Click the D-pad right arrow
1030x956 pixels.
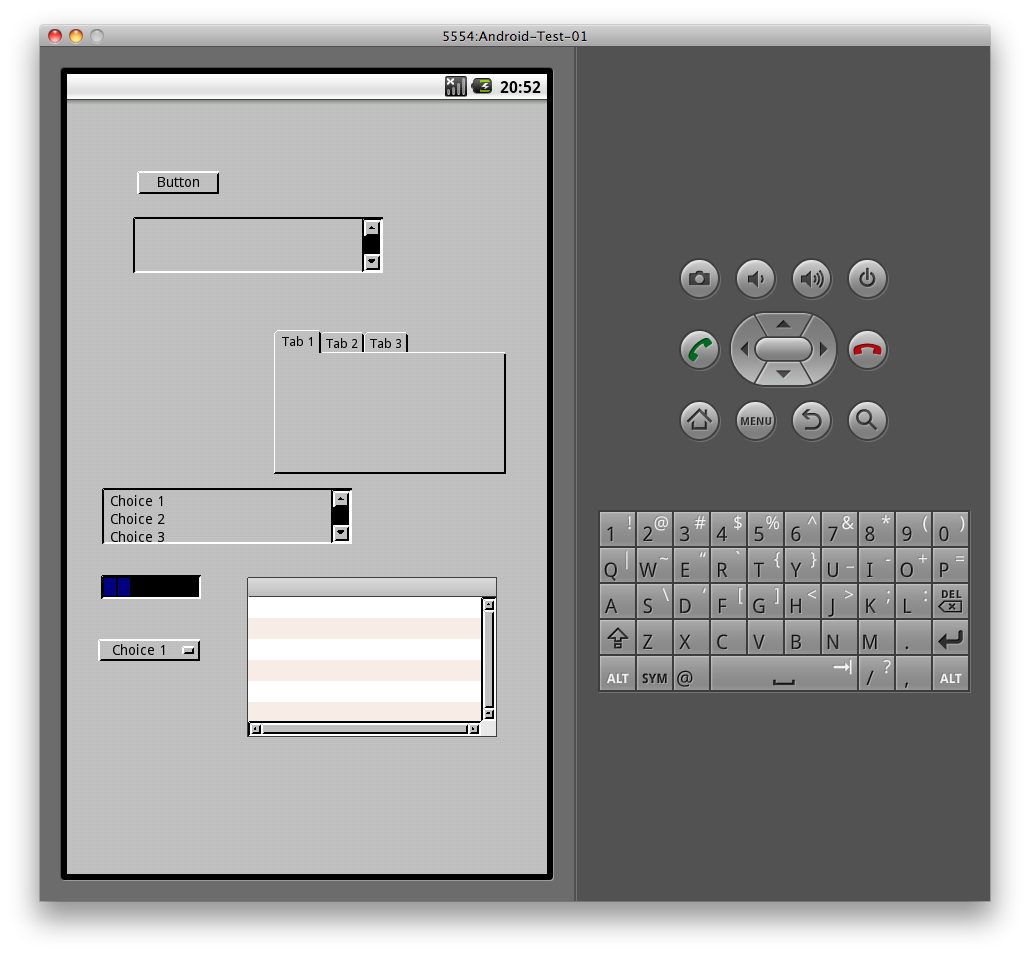click(824, 350)
